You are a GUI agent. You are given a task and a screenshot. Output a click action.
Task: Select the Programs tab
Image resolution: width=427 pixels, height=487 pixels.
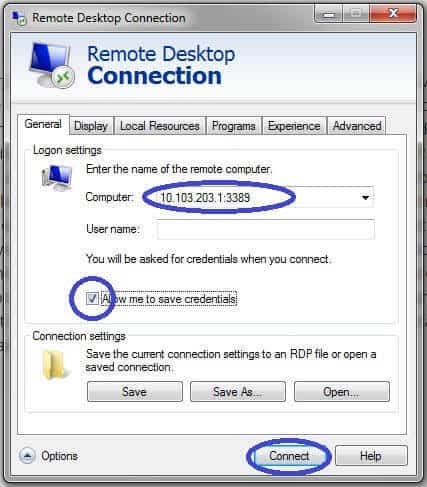(x=234, y=126)
